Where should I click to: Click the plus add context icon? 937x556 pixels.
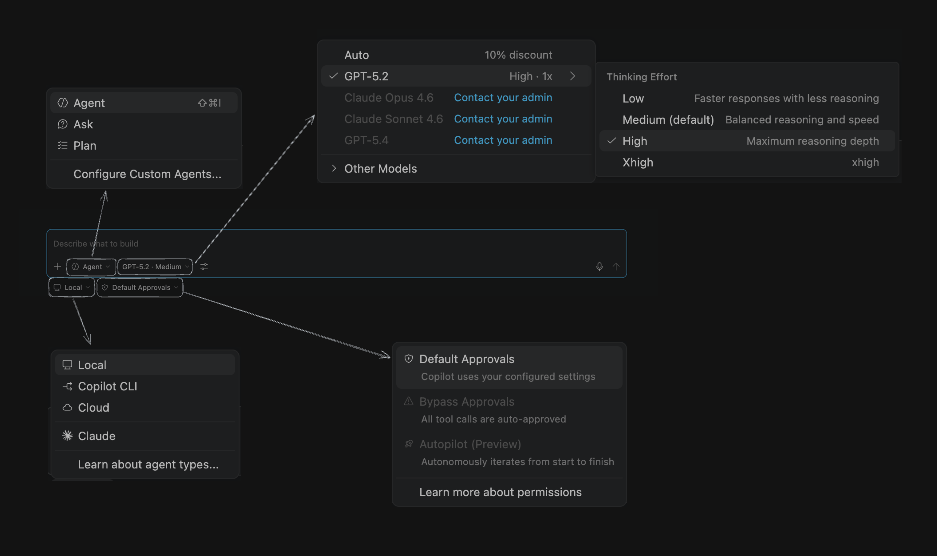57,267
